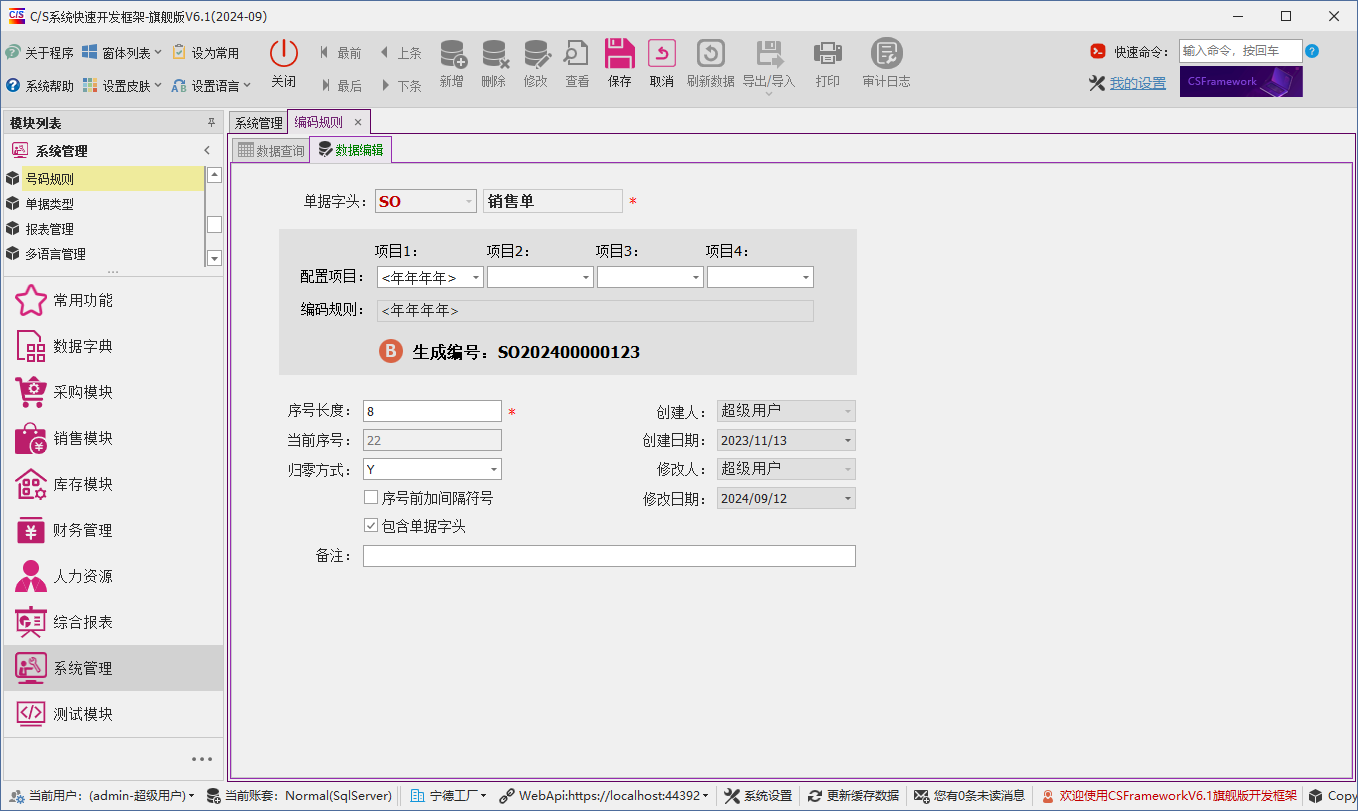The image size is (1358, 811).
Task: Click the CSFramework banner image
Action: point(1241,82)
